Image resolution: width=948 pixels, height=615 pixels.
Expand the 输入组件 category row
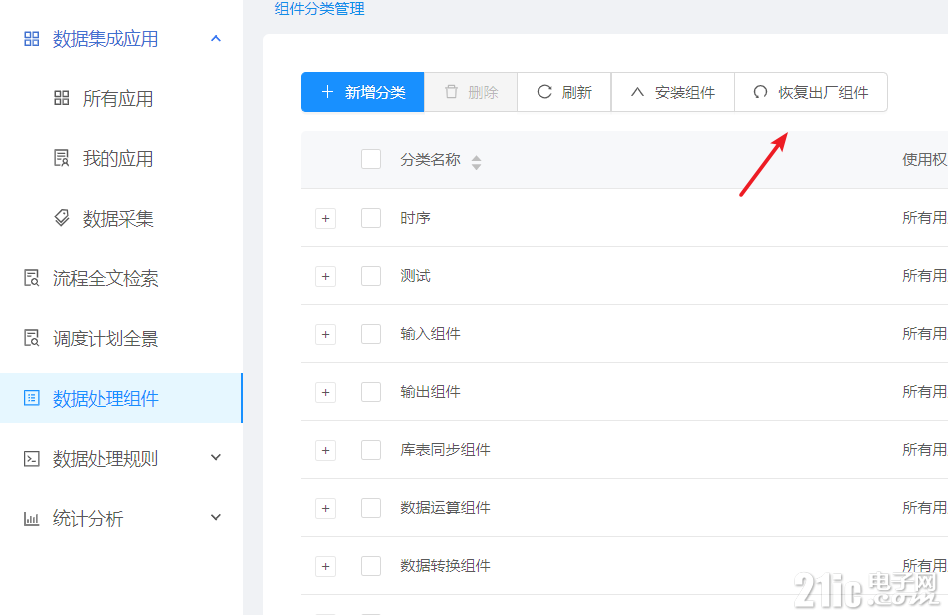[x=325, y=334]
